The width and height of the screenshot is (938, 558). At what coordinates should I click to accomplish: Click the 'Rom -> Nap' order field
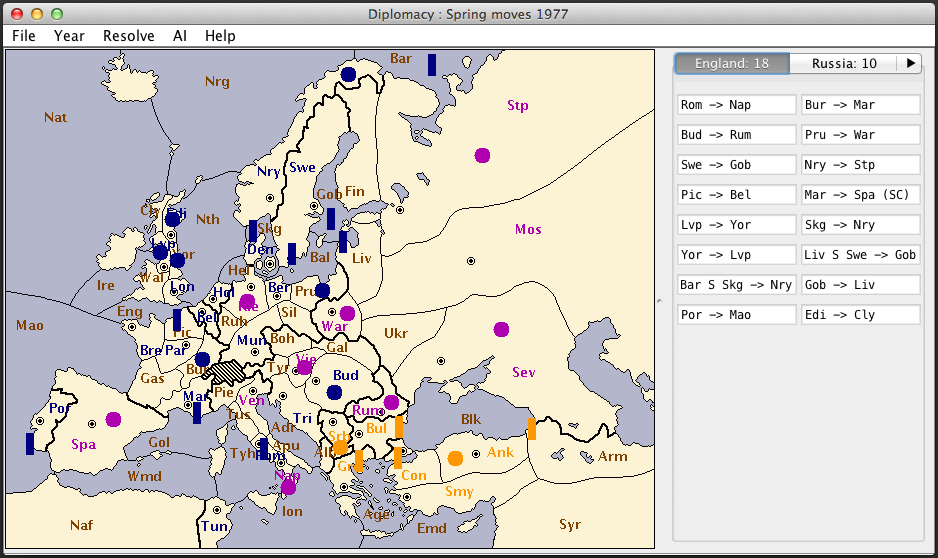(736, 105)
